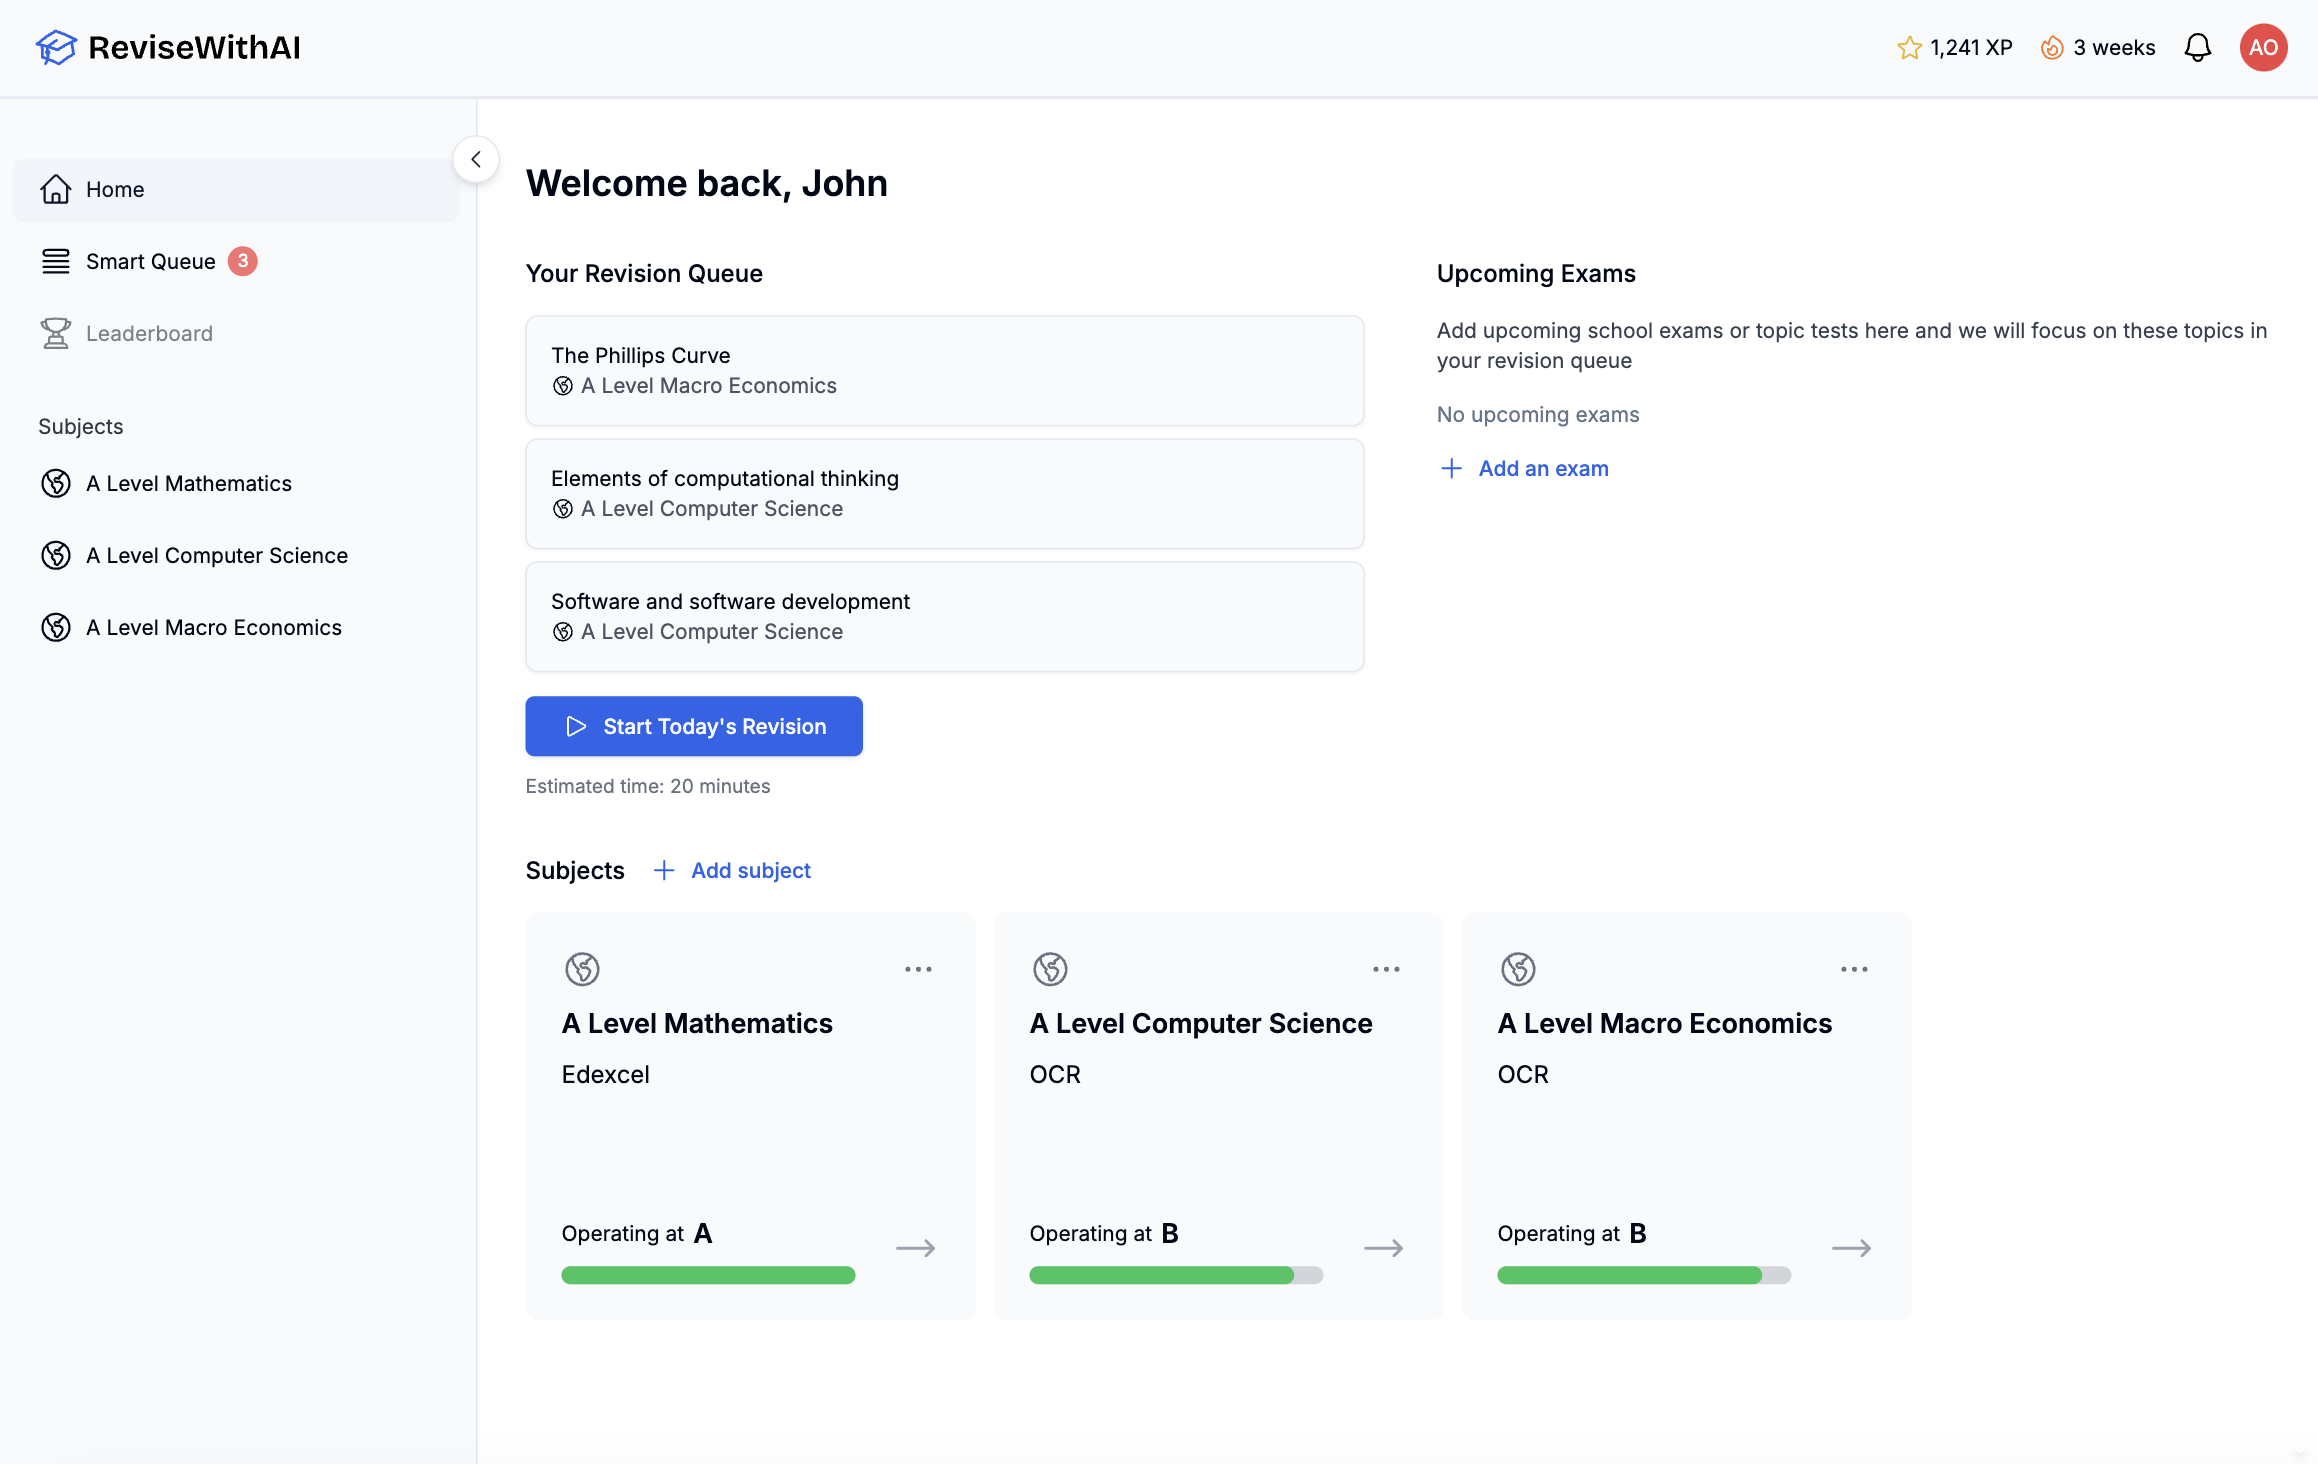Start Today's Revision

pos(694,726)
